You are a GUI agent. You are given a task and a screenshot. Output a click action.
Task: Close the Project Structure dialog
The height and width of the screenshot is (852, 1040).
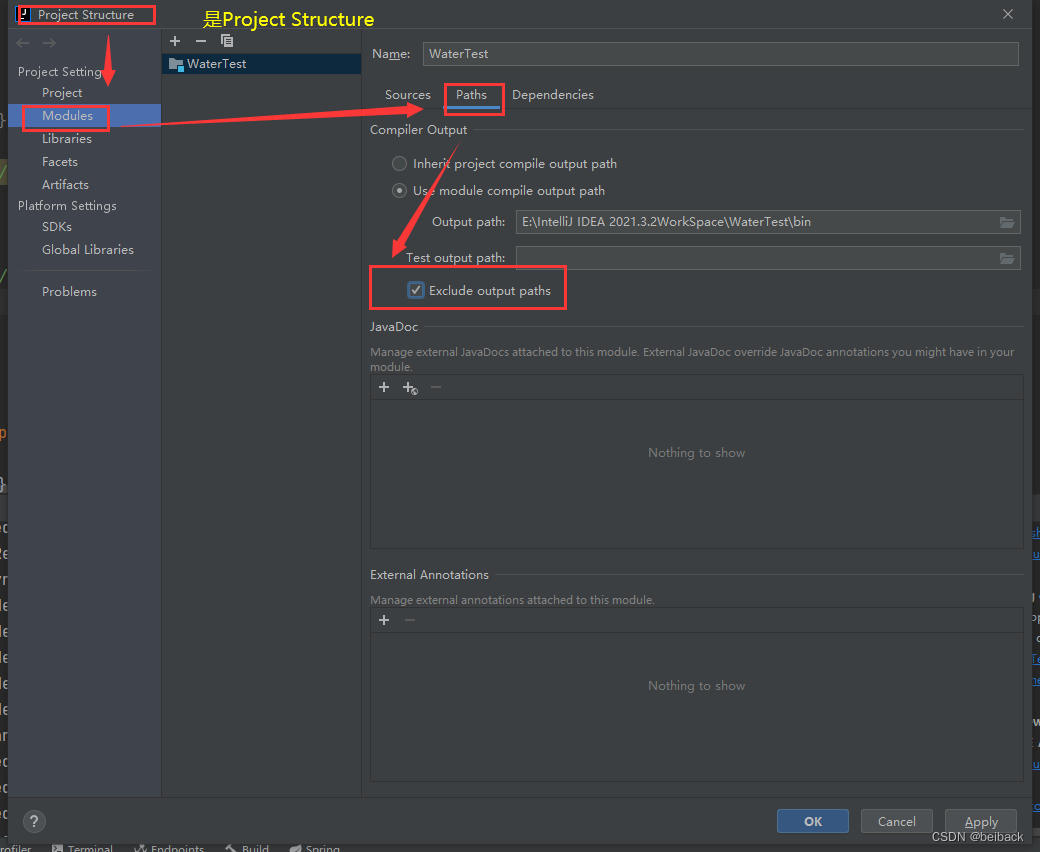pyautogui.click(x=1008, y=14)
